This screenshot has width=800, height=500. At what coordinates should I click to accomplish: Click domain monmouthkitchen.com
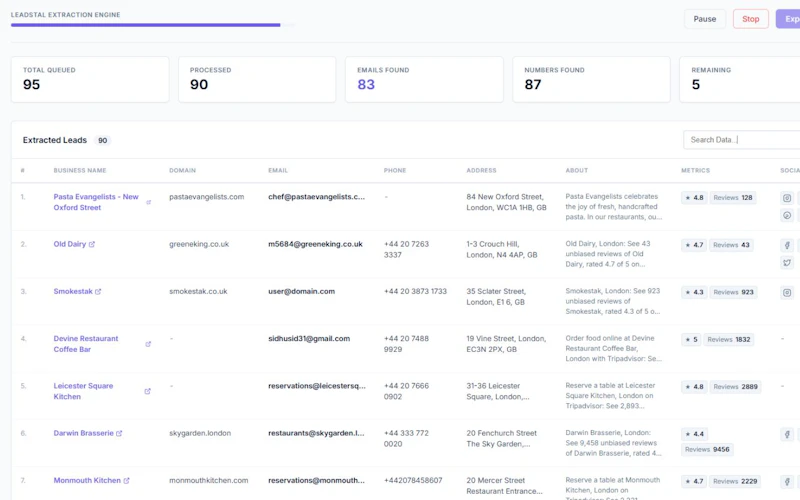pos(209,481)
